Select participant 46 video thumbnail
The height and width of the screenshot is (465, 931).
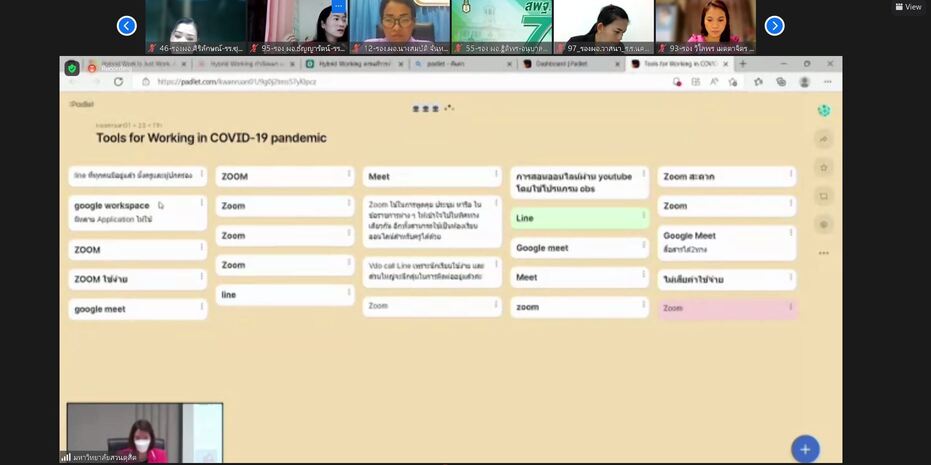click(195, 27)
